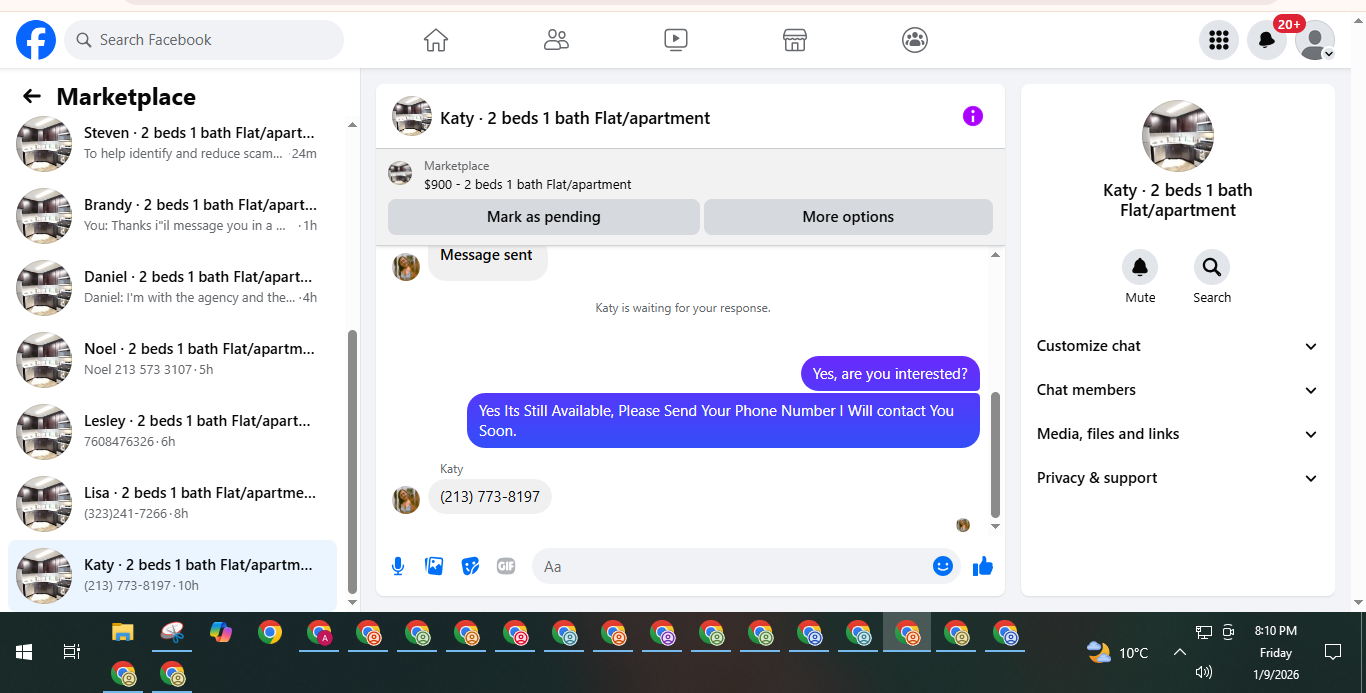Click the Mark as pending button

[x=544, y=217]
